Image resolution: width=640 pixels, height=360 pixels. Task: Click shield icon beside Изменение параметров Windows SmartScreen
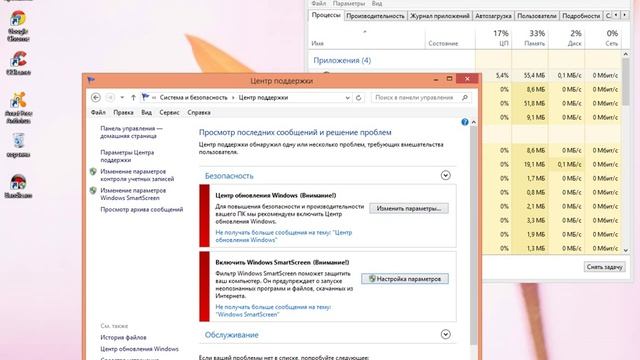pos(93,191)
